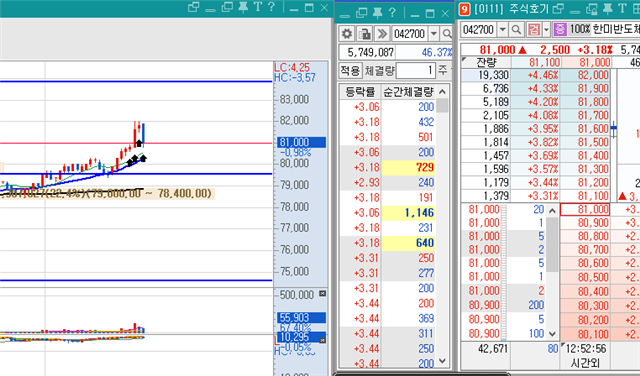Expand stock code 042700 dropdown in tick window
Screen dimensions: 640x376
coord(434,33)
